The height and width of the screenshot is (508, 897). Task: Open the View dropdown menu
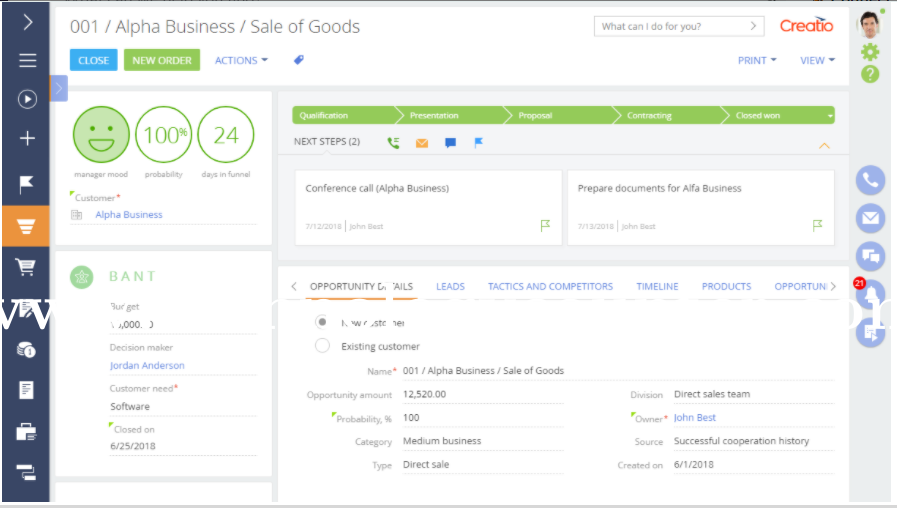[817, 60]
